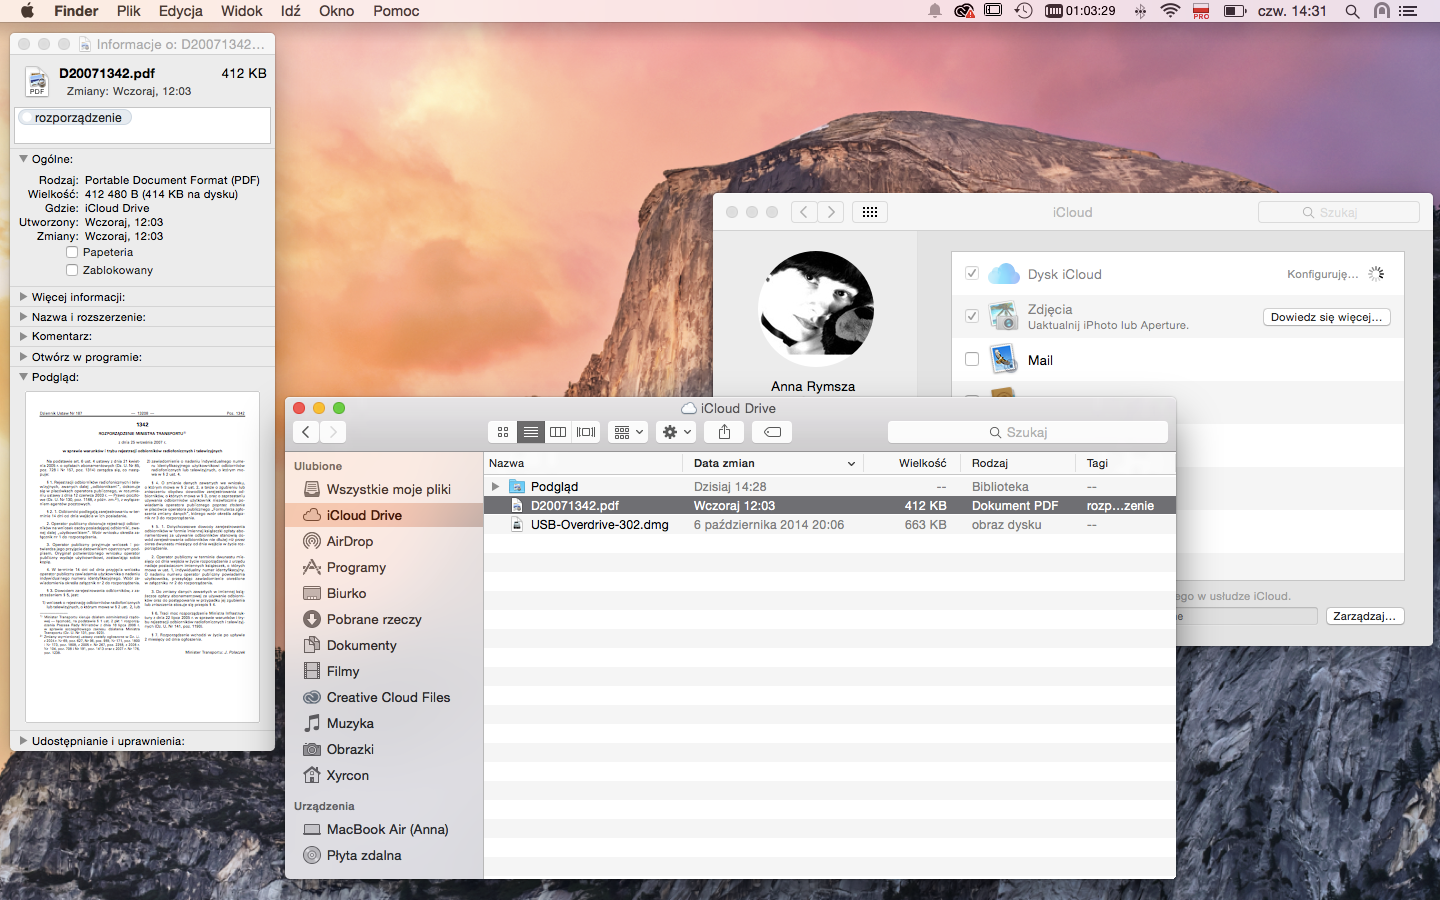Select the USB-Overdrive-302.dmg file

point(830,525)
